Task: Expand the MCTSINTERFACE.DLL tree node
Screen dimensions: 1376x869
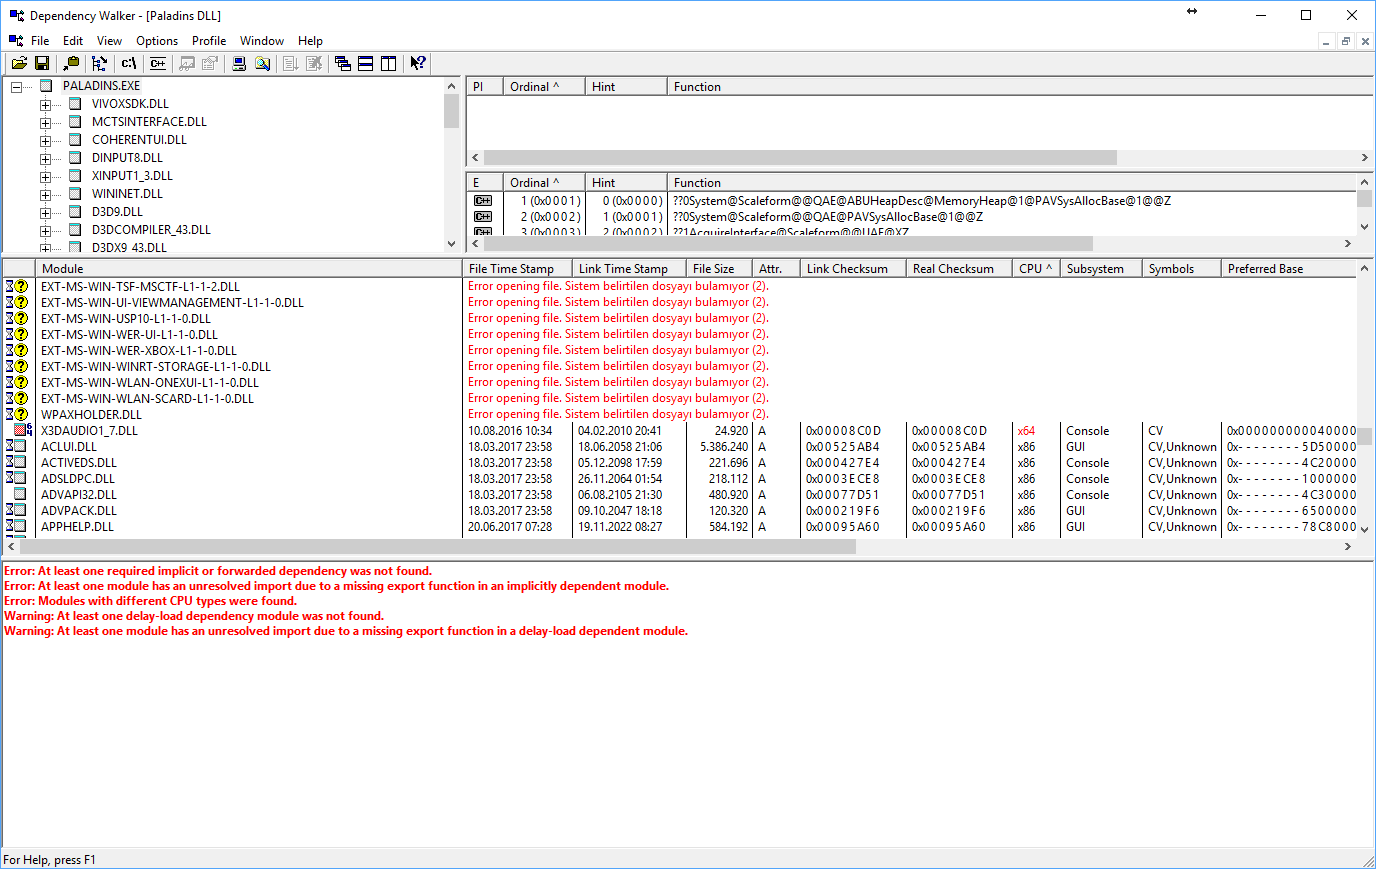Action: pyautogui.click(x=45, y=123)
